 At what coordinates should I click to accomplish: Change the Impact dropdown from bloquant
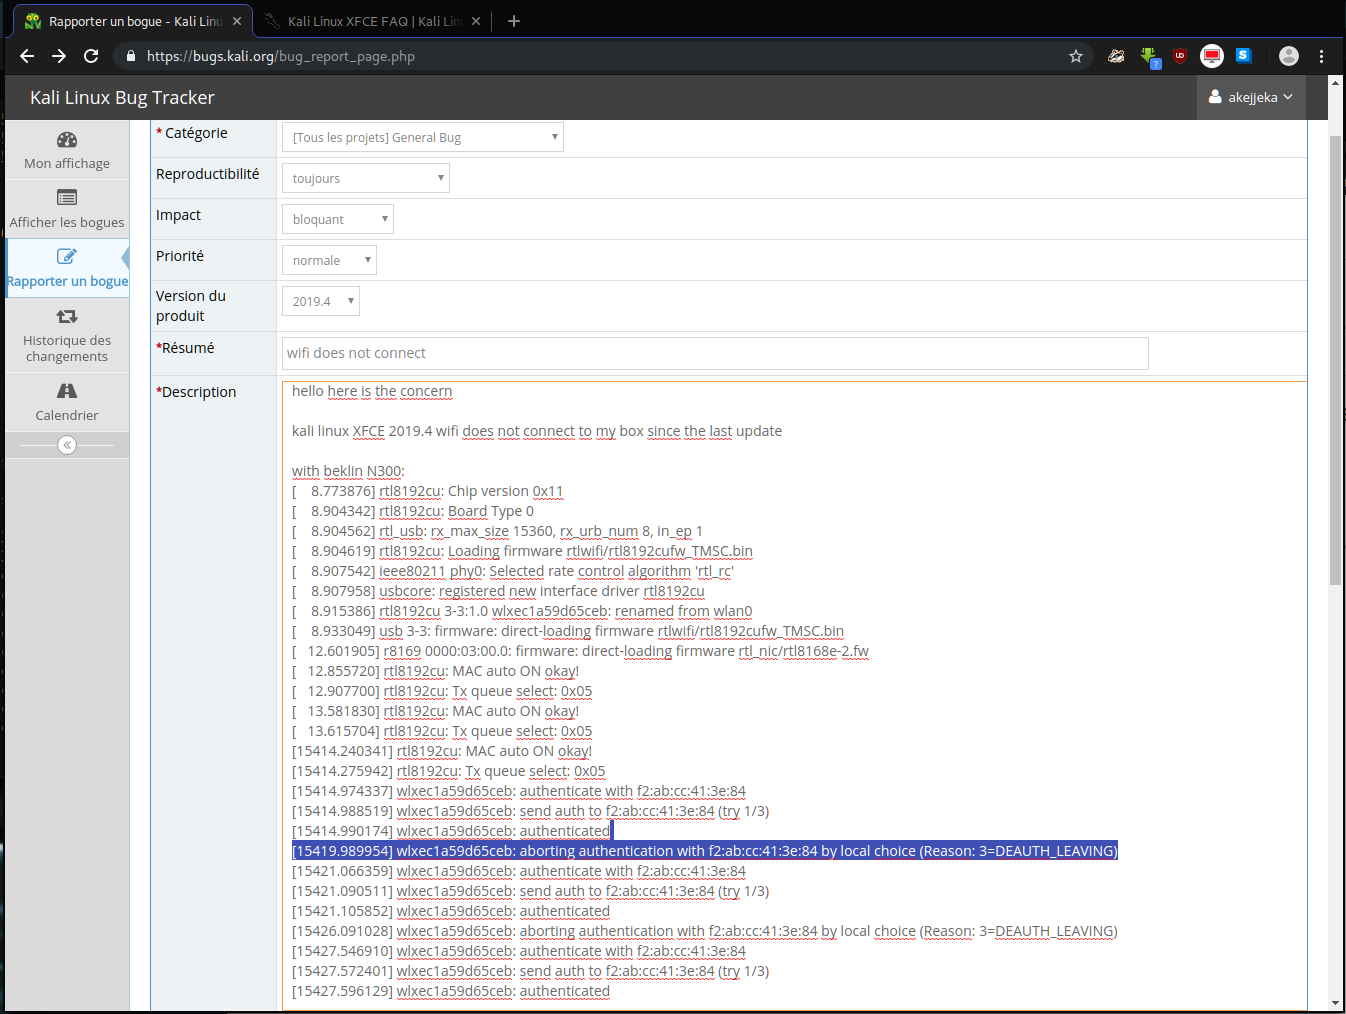click(x=338, y=219)
